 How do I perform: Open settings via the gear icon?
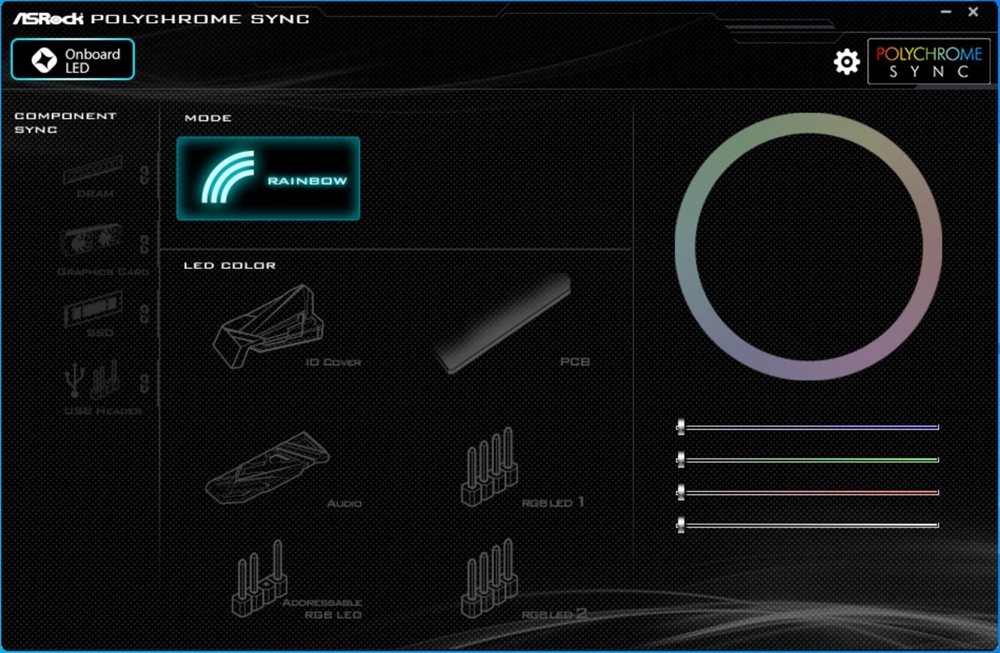coord(846,62)
